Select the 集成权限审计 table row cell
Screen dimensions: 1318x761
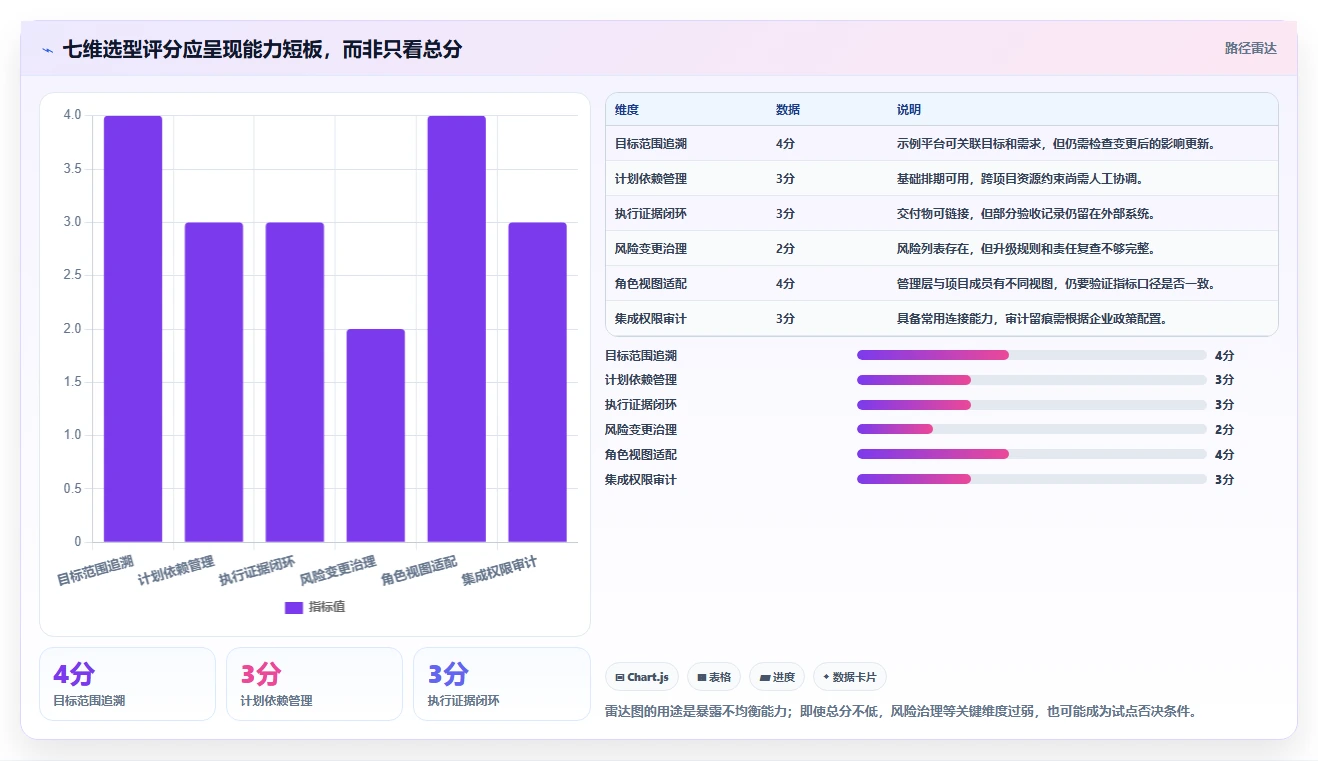(x=651, y=319)
